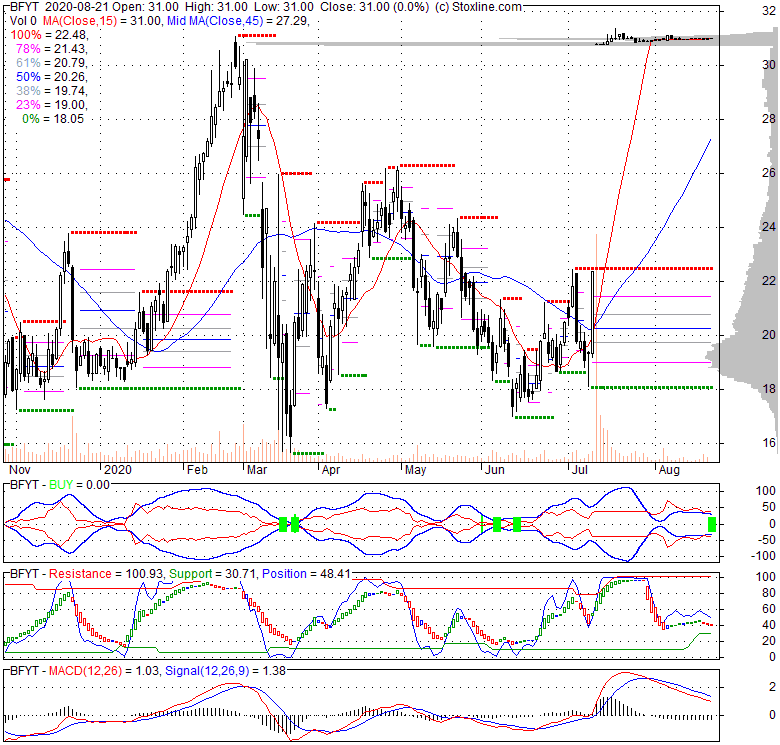Screen dimensions: 780x745
Task: Click the Close: 31.00 (0.0%) value
Action: 375,7
